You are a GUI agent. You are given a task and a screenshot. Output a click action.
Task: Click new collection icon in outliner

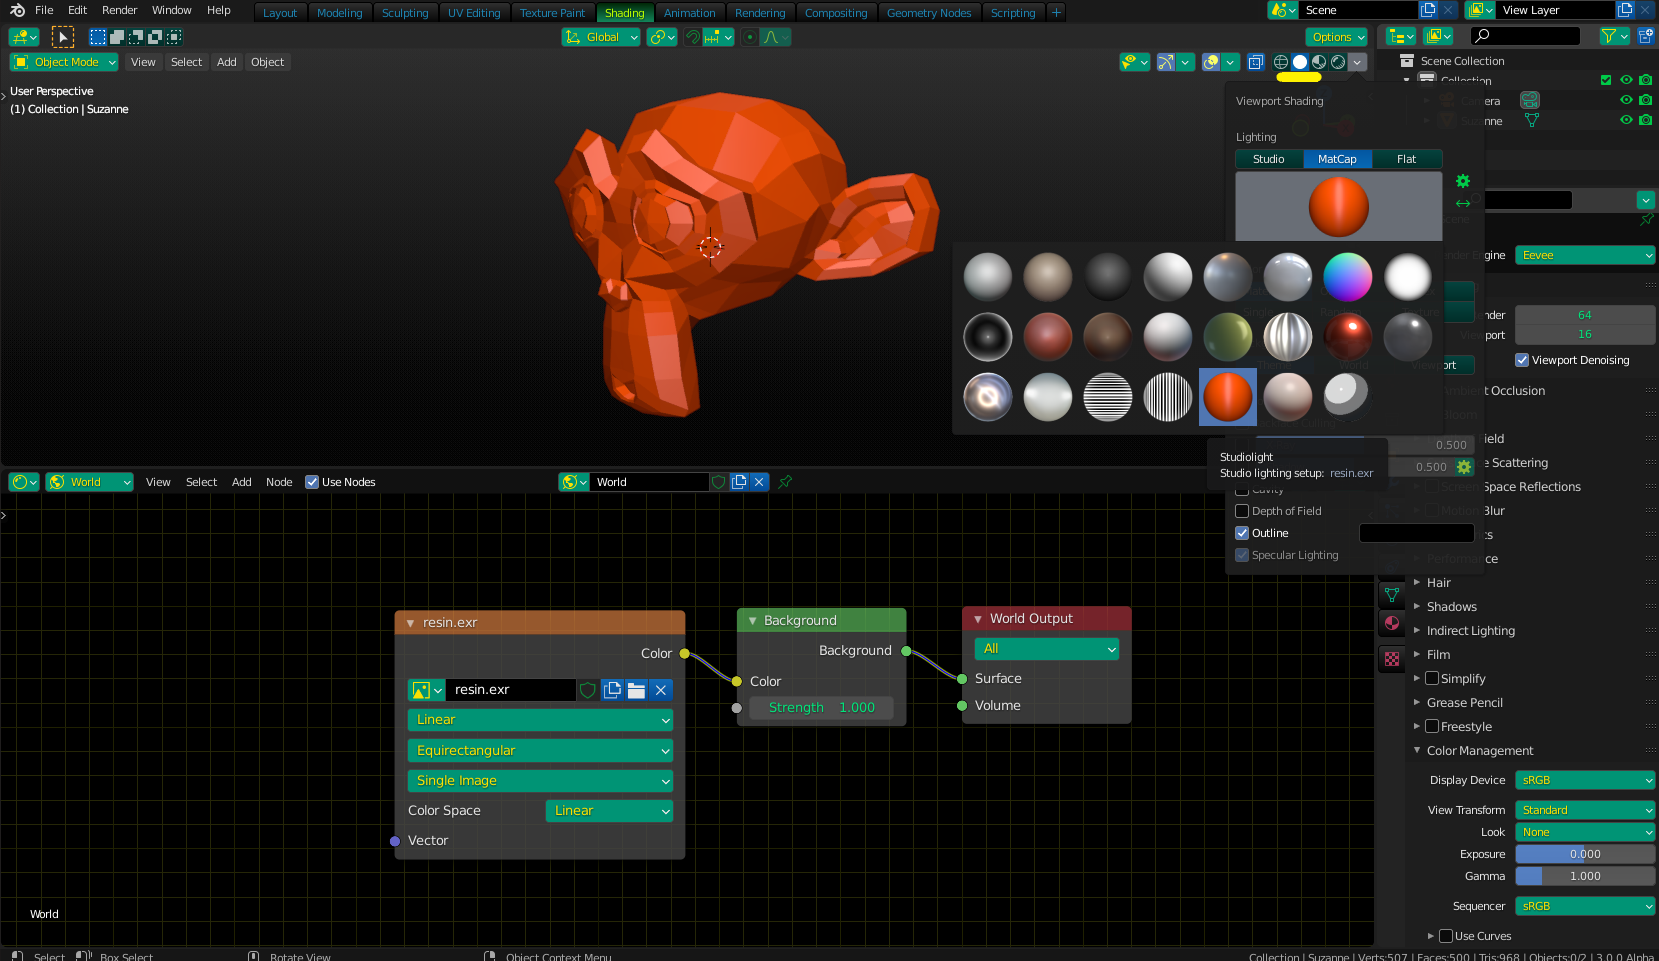coord(1646,36)
